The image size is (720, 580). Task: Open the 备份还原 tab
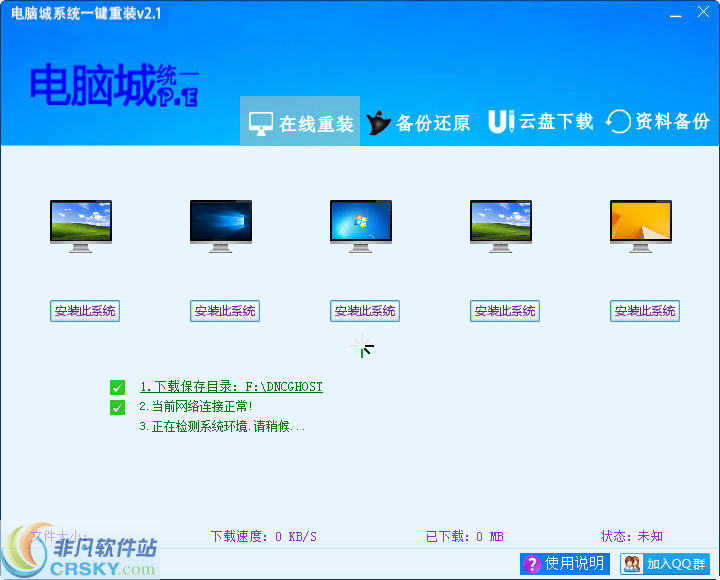point(418,123)
